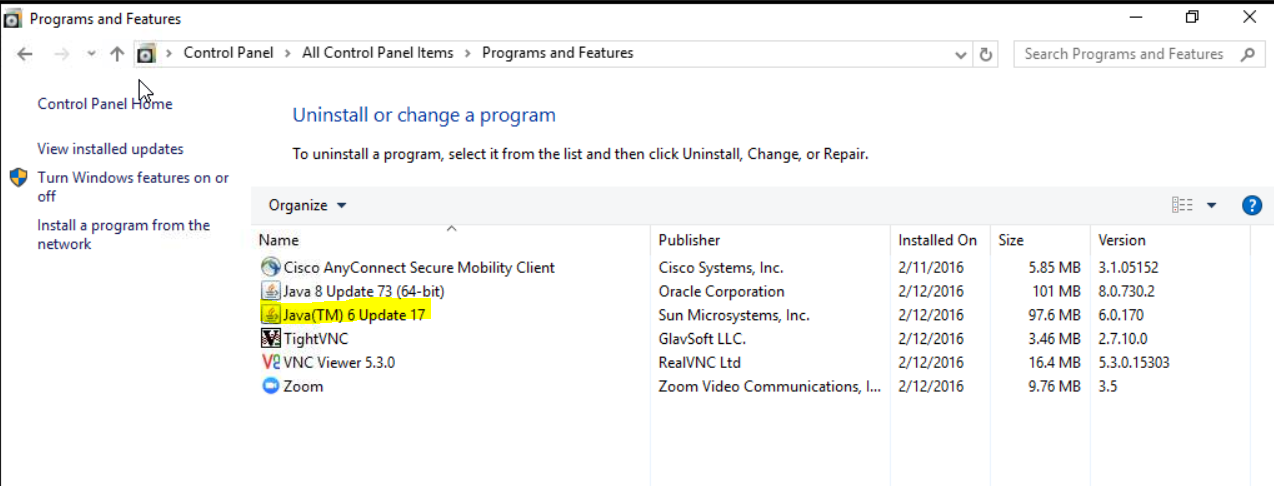Click publisher Cisco Systems, Inc.

point(721,267)
